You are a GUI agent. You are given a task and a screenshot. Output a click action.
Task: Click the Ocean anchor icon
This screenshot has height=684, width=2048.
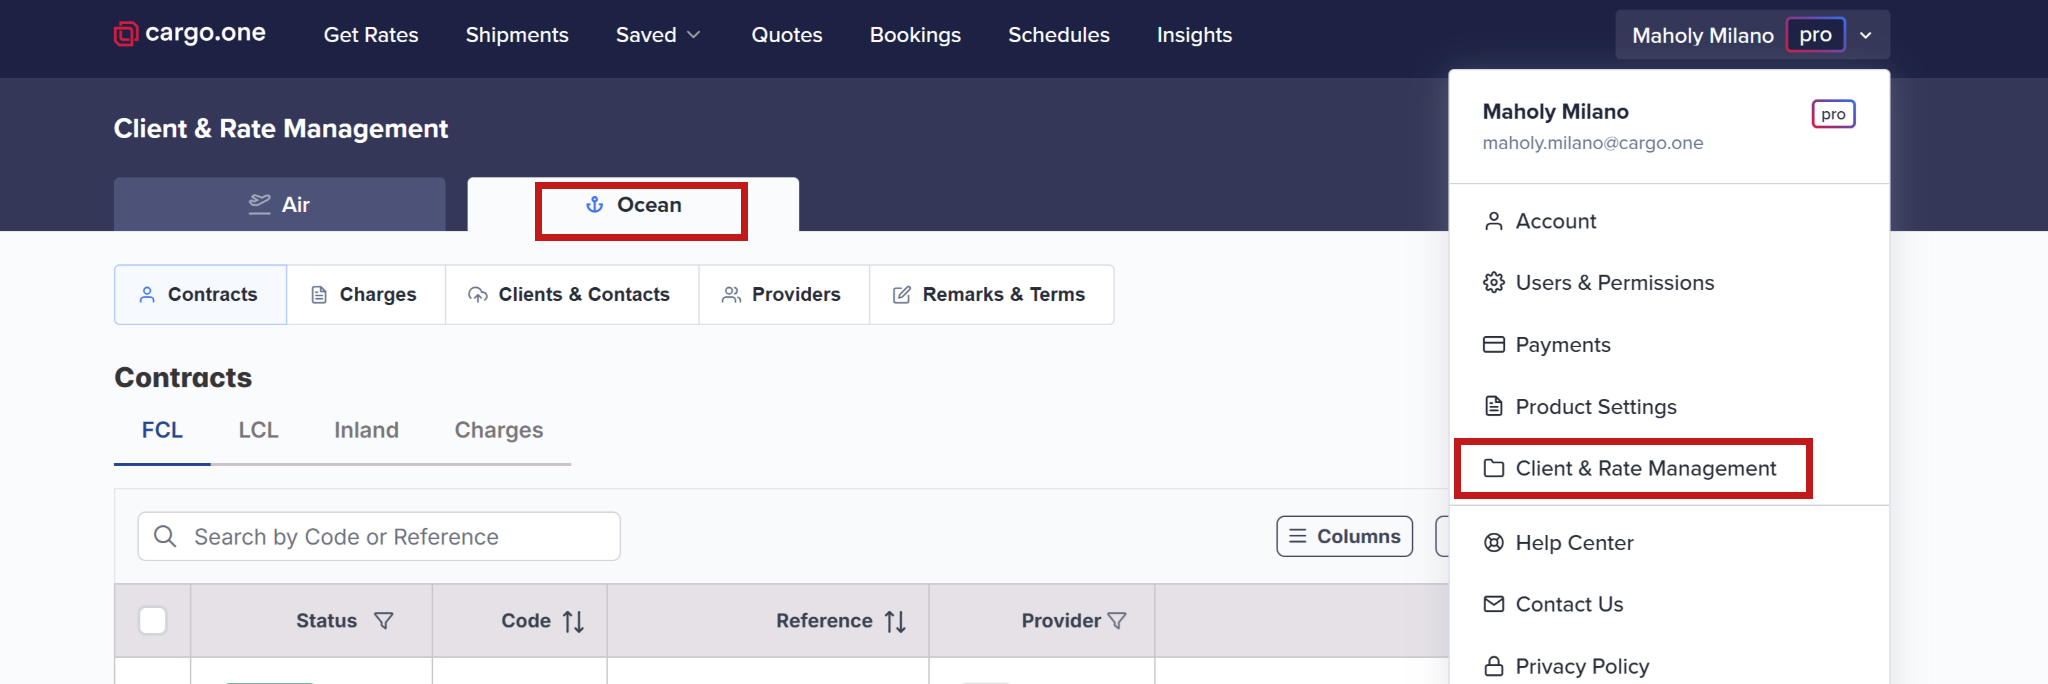595,205
